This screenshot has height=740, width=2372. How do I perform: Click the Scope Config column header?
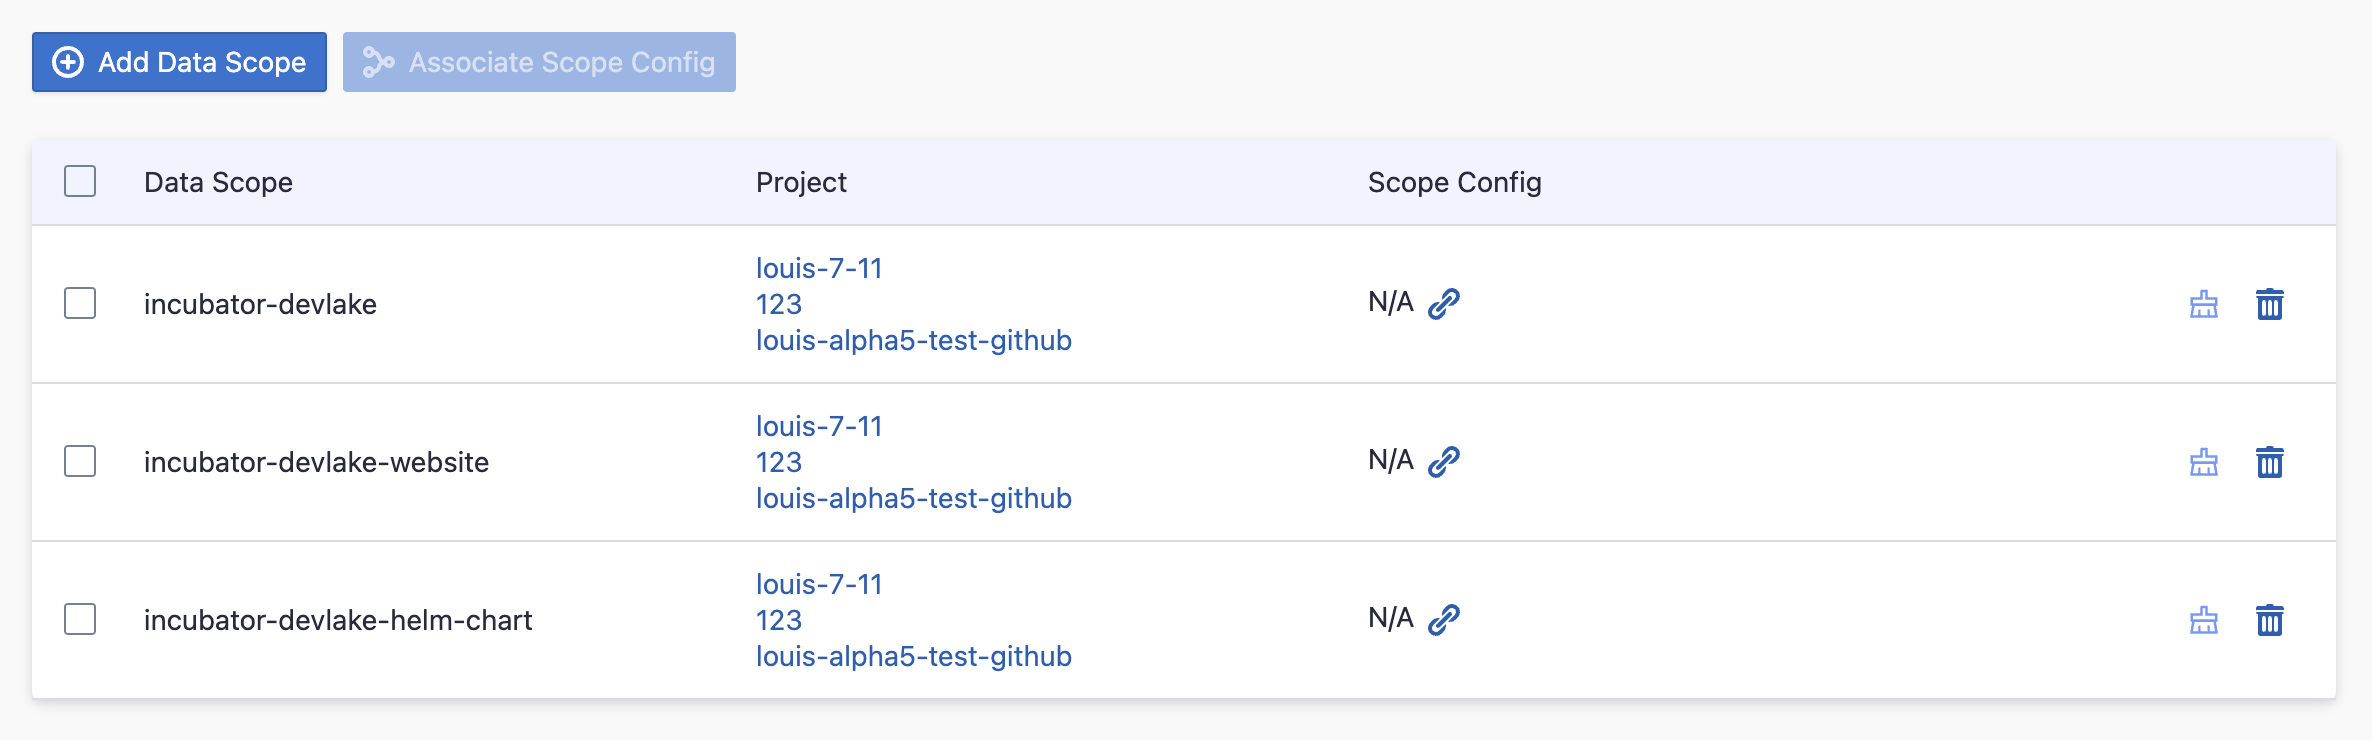point(1455,182)
